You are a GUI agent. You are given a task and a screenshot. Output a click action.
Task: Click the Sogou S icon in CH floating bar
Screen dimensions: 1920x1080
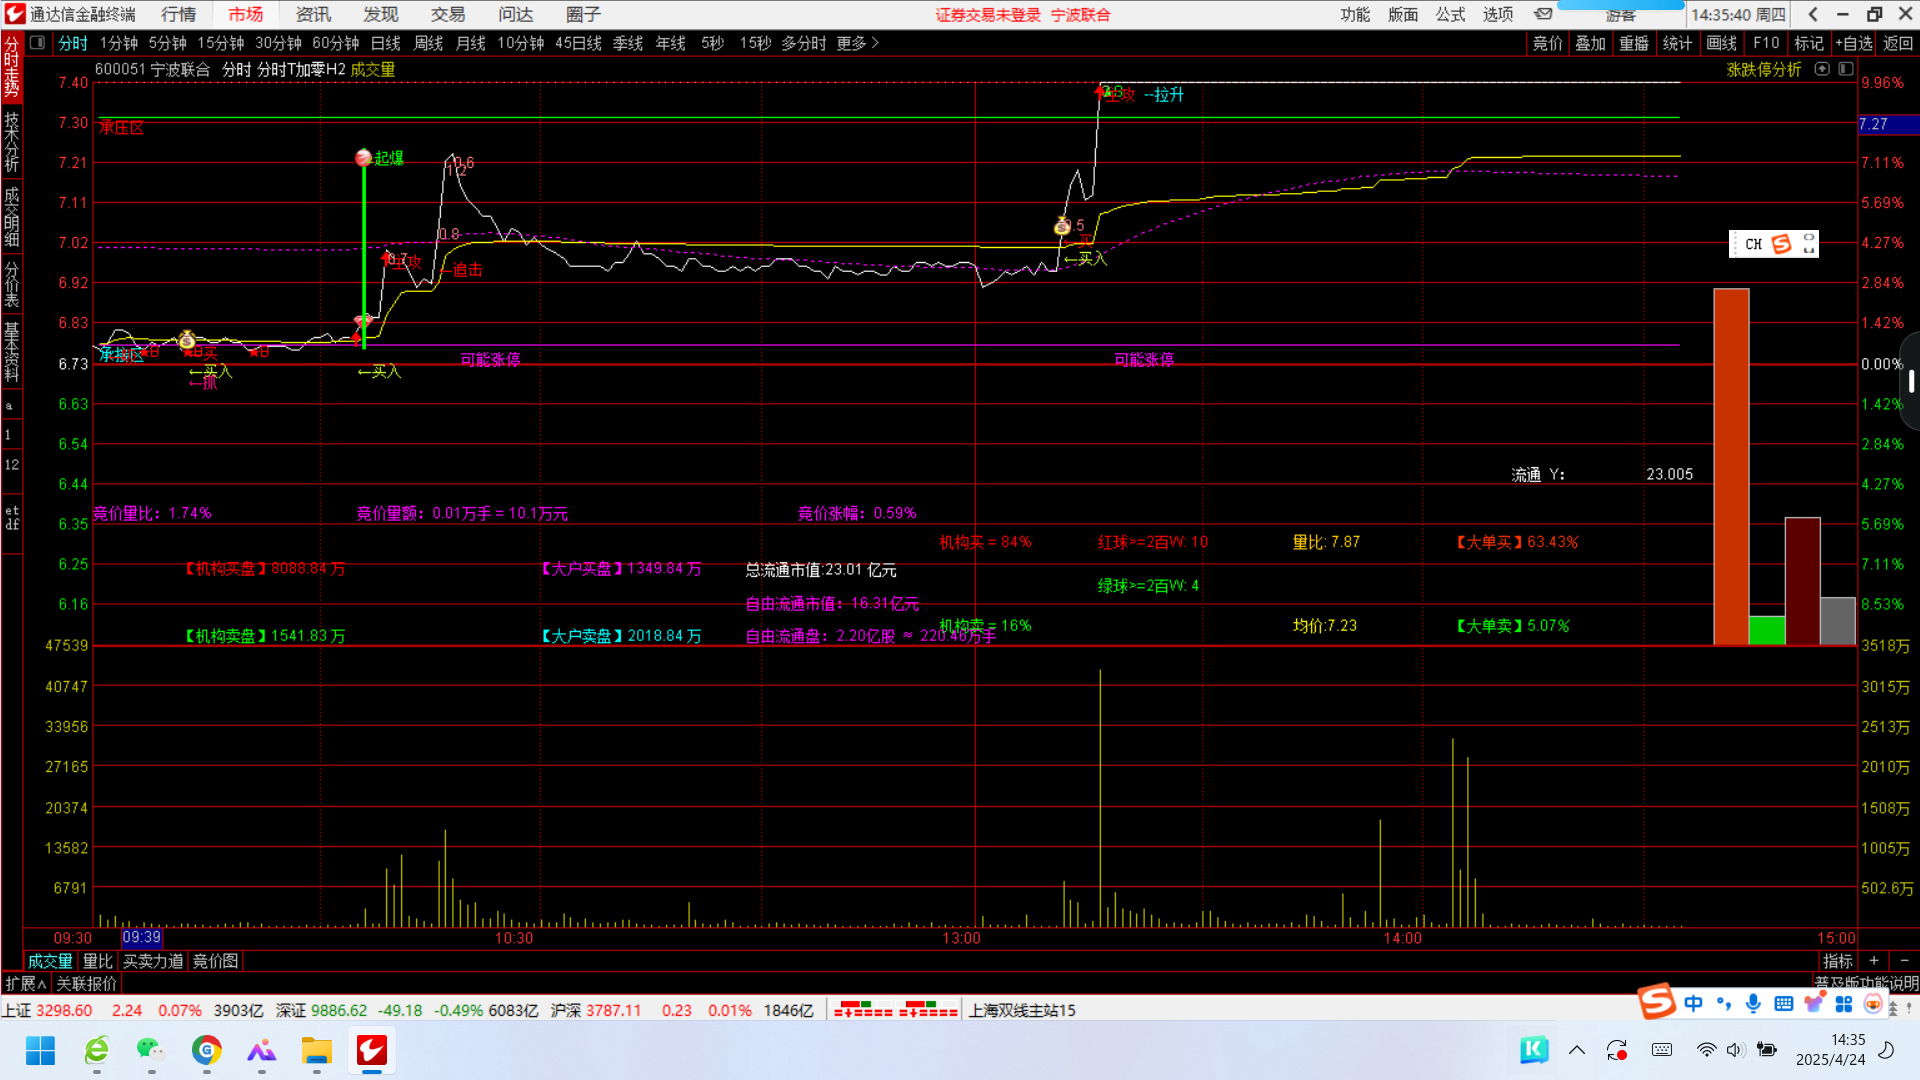click(x=1781, y=244)
